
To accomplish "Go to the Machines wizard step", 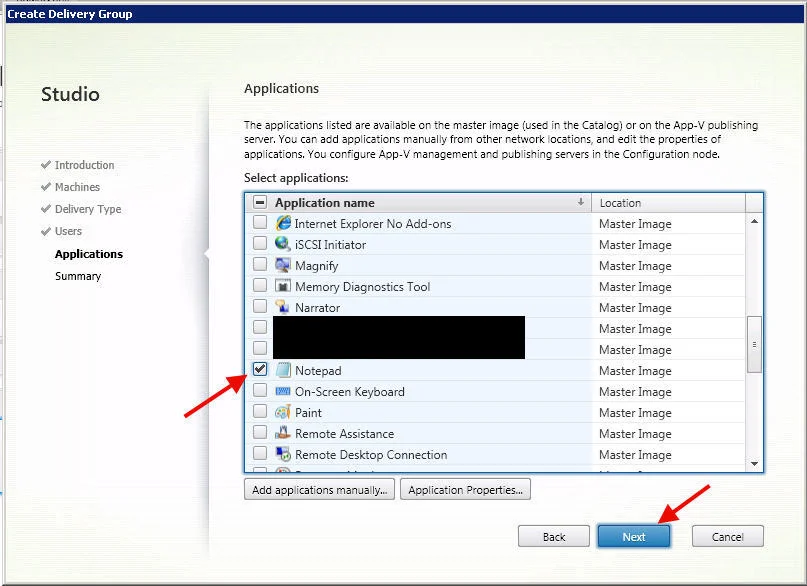I will tap(77, 187).
